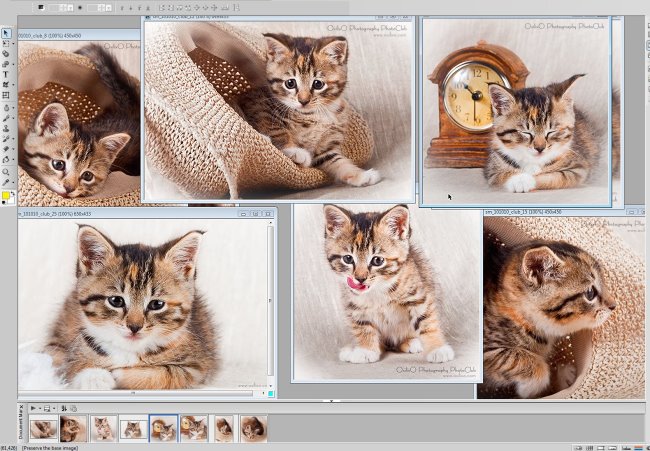Open the Eyedropper tool flyout arrow

coord(13,182)
